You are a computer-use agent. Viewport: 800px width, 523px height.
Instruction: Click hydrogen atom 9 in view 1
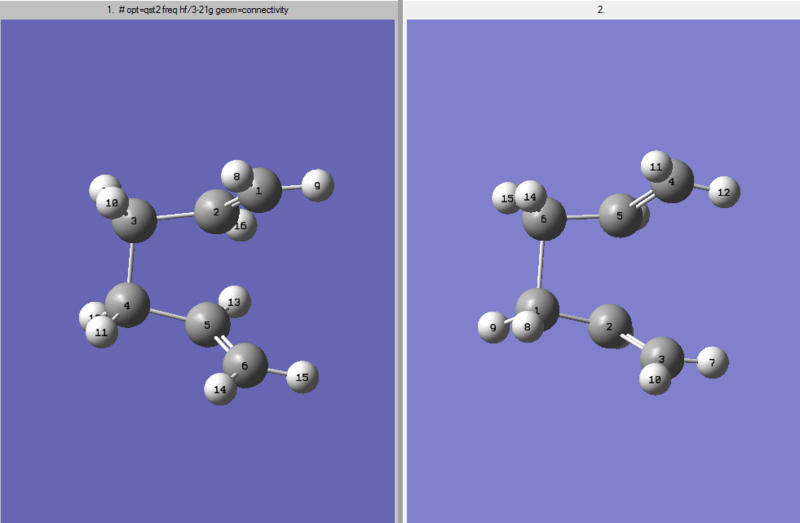tap(318, 186)
